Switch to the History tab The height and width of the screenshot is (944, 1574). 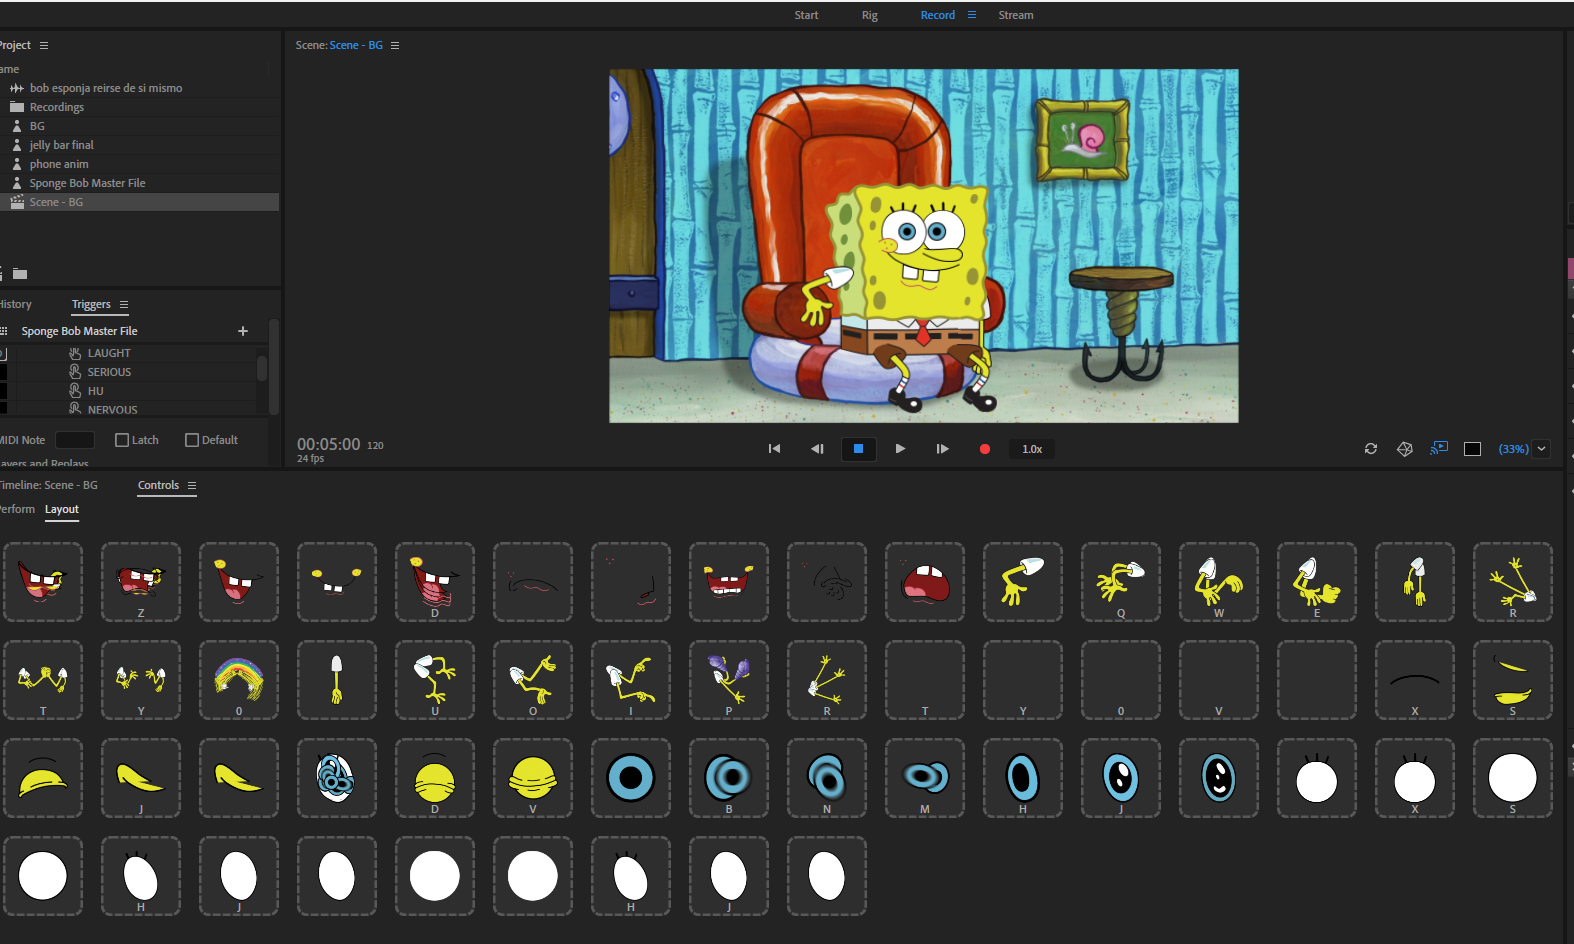click(x=15, y=304)
